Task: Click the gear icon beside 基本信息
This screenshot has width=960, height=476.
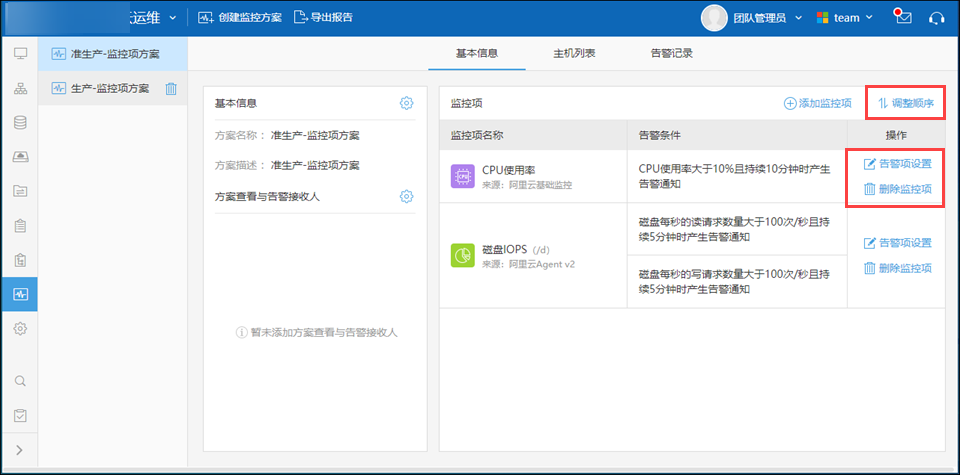Action: 406,103
